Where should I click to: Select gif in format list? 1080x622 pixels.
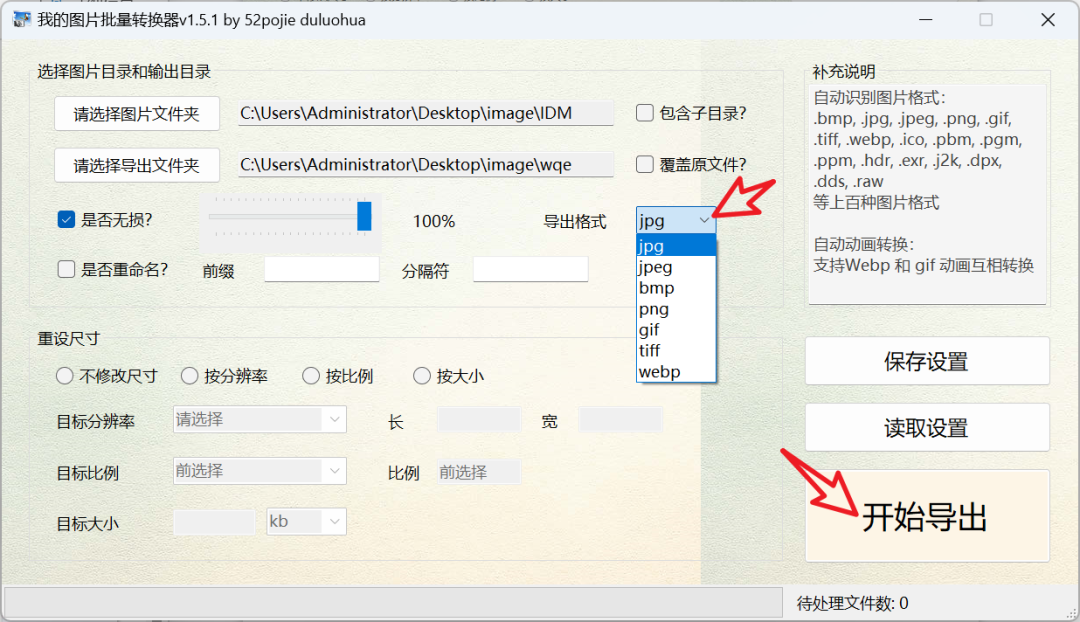click(676, 330)
